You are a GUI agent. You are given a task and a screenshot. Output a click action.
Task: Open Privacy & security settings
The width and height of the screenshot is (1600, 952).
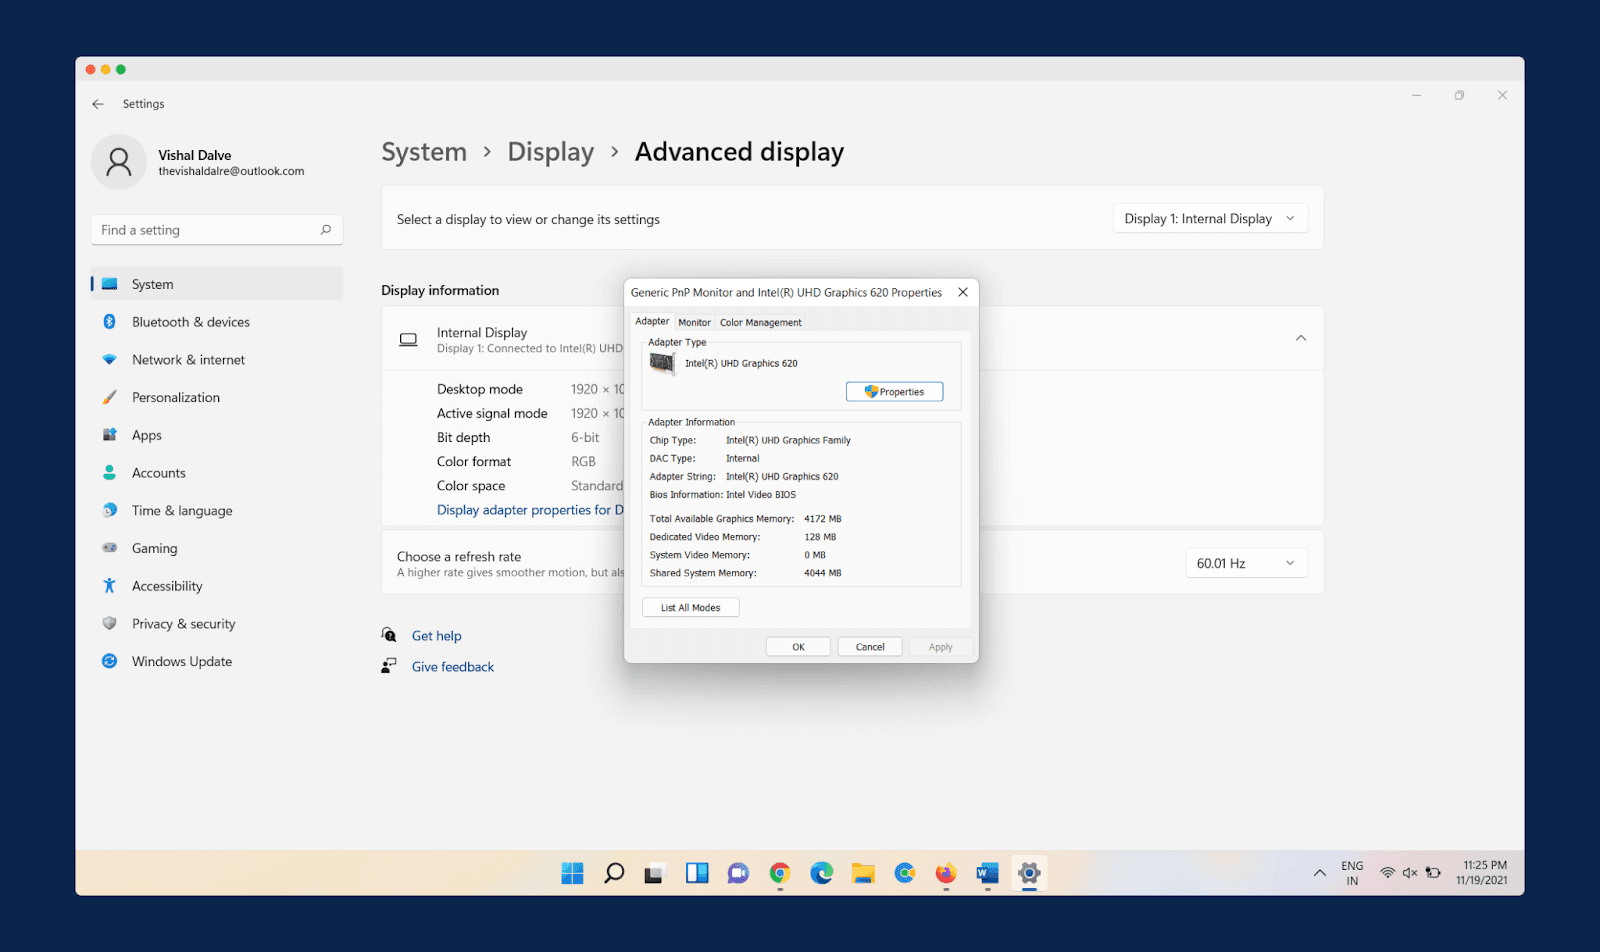pyautogui.click(x=183, y=623)
